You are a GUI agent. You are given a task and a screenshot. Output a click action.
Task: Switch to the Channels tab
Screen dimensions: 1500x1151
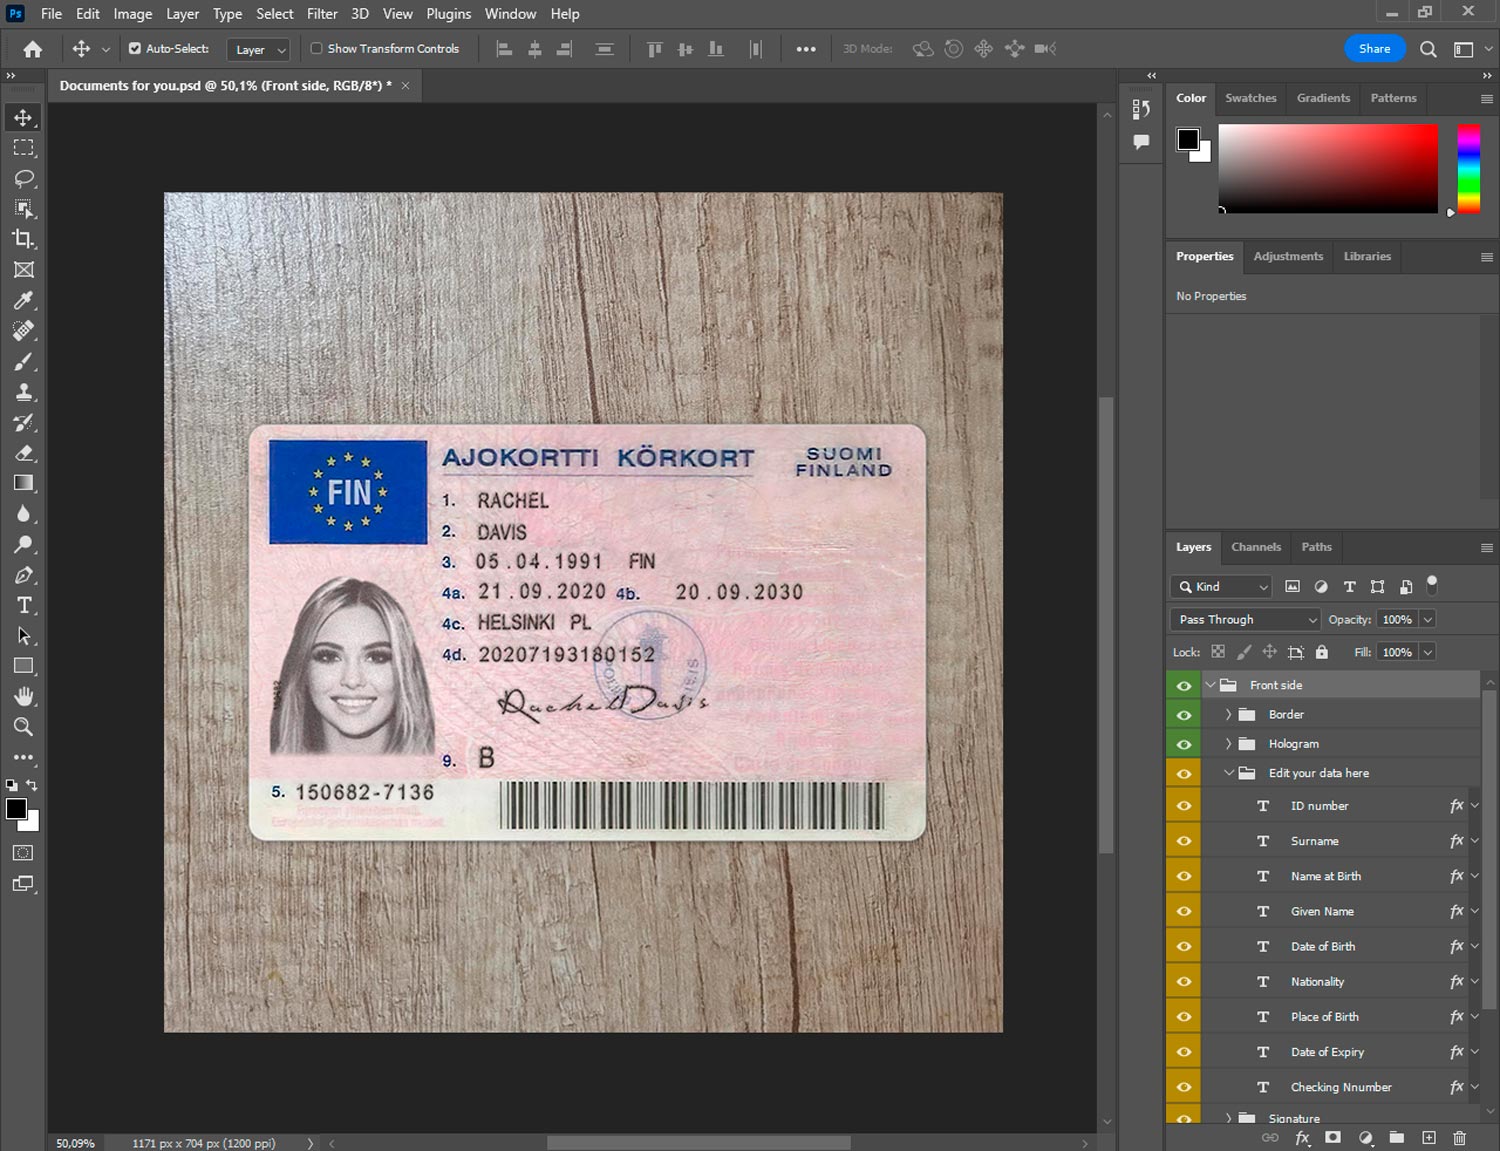pyautogui.click(x=1255, y=547)
